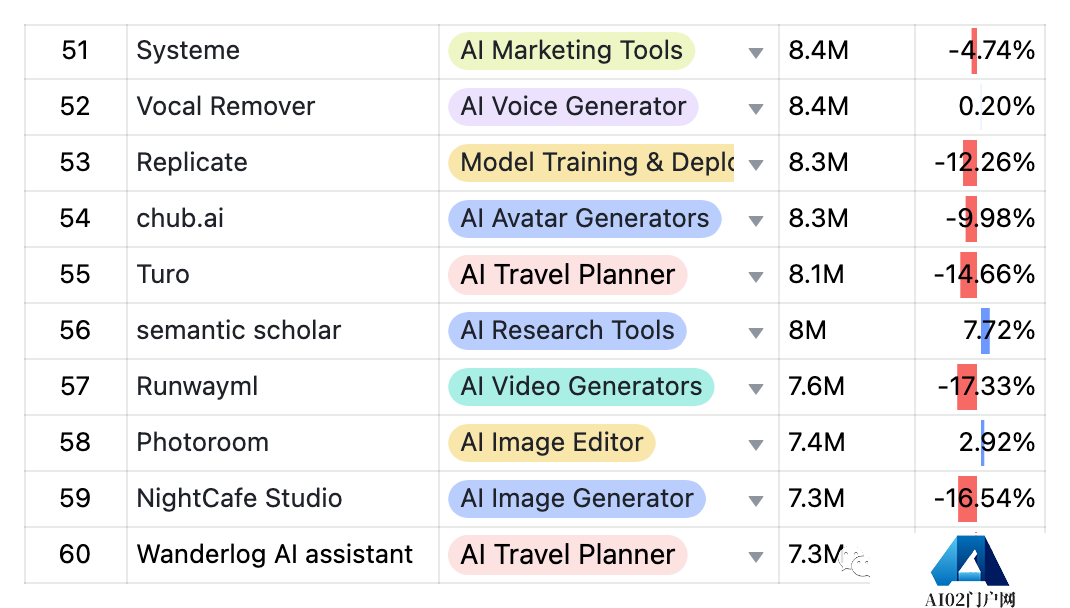Click the Photoroom tool name

pyautogui.click(x=203, y=442)
